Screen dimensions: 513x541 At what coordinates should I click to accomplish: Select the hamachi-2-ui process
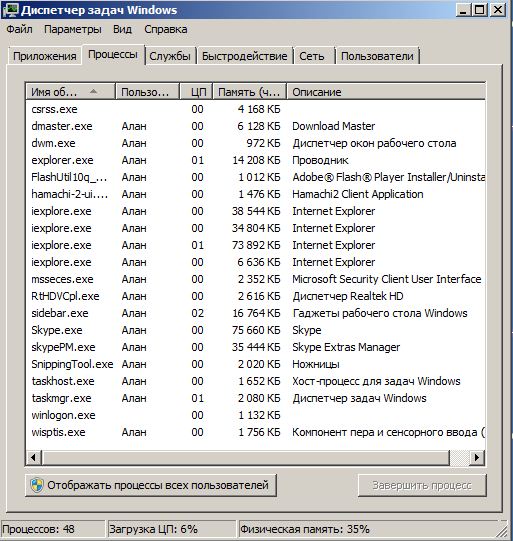tap(255, 194)
